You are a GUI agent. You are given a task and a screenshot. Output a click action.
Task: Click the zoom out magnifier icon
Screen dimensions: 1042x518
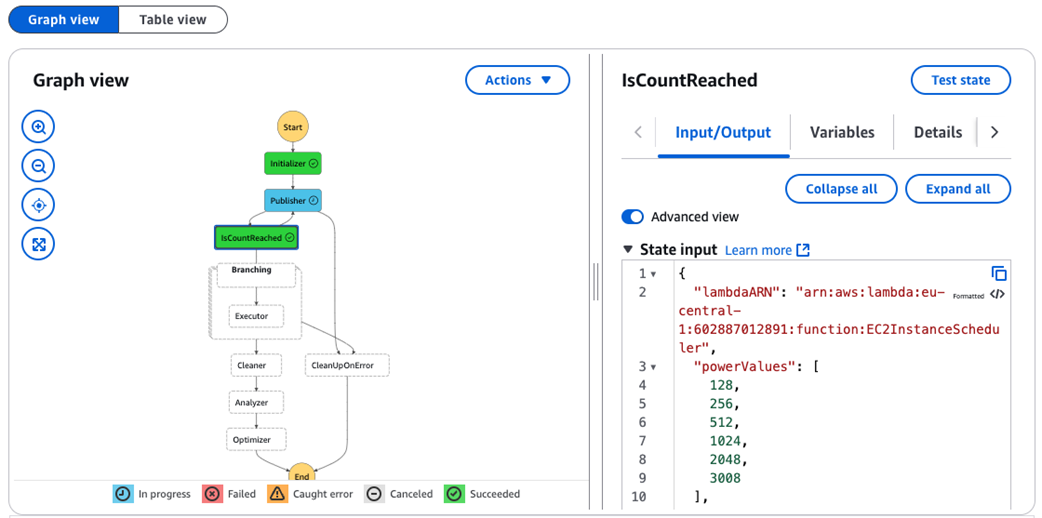[38, 166]
